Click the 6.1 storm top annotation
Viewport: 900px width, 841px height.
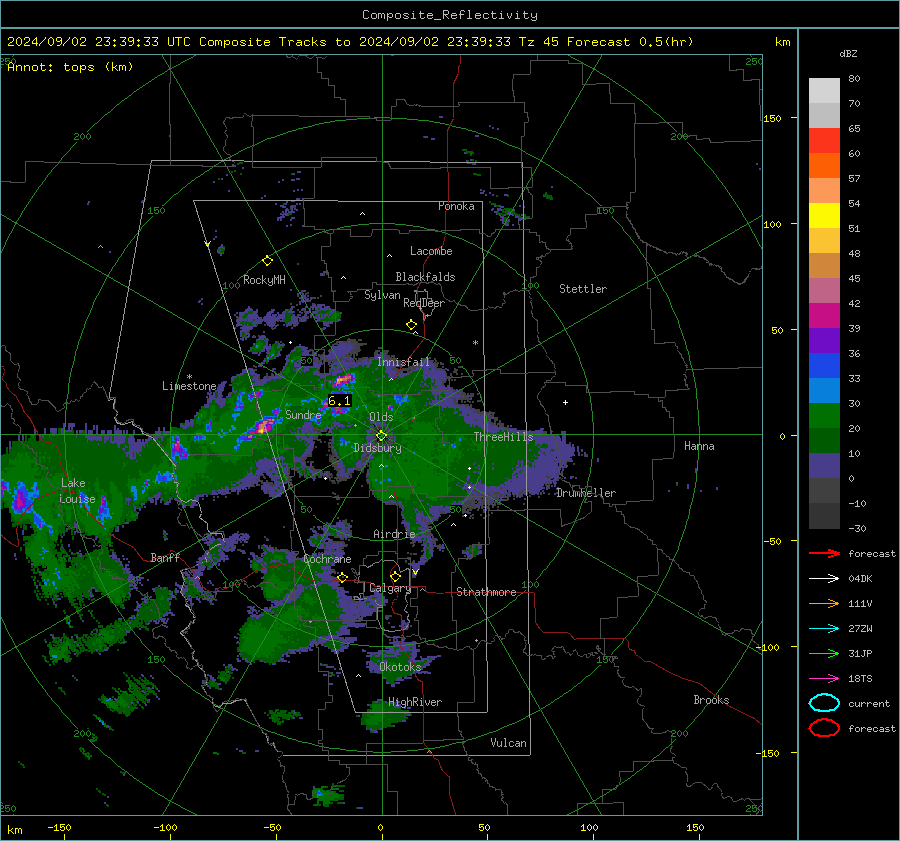click(x=339, y=401)
